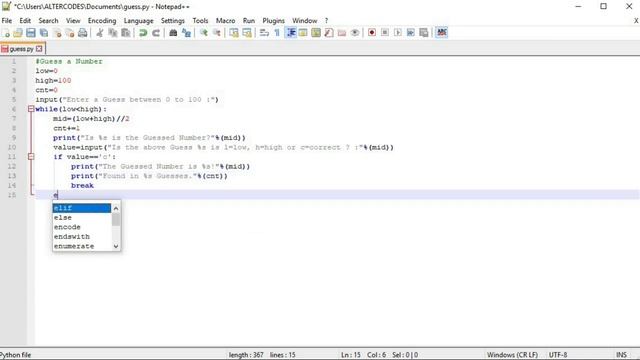Click the Save Recorded Macro icon
This screenshot has height=360, width=640.
pyautogui.click(x=424, y=33)
